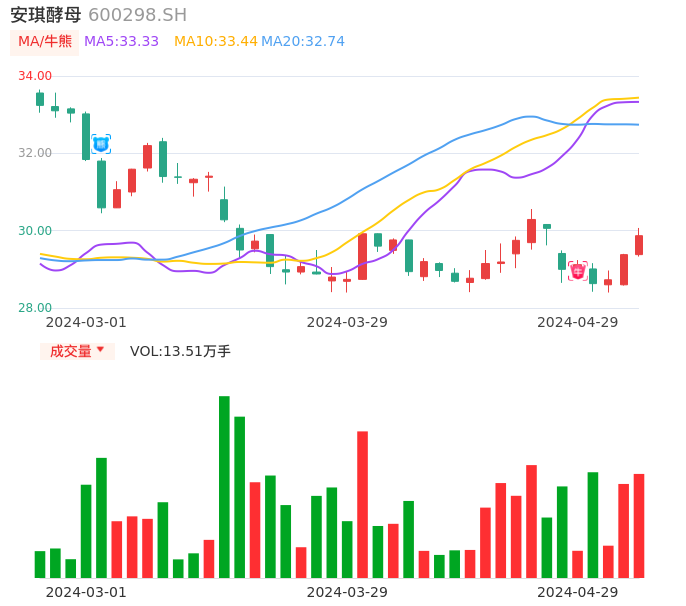The image size is (686, 606).
Task: Click the first green candlestick on the left
Action: click(x=40, y=99)
